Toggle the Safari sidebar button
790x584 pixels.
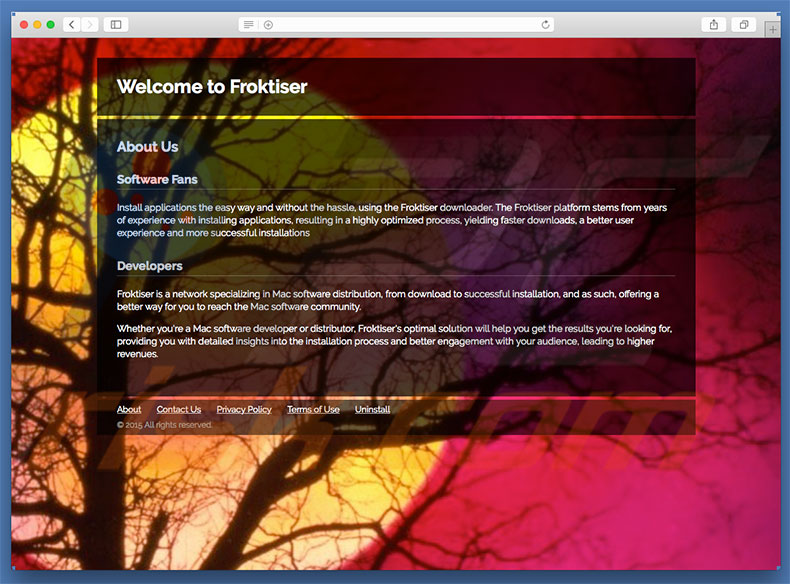tap(116, 24)
